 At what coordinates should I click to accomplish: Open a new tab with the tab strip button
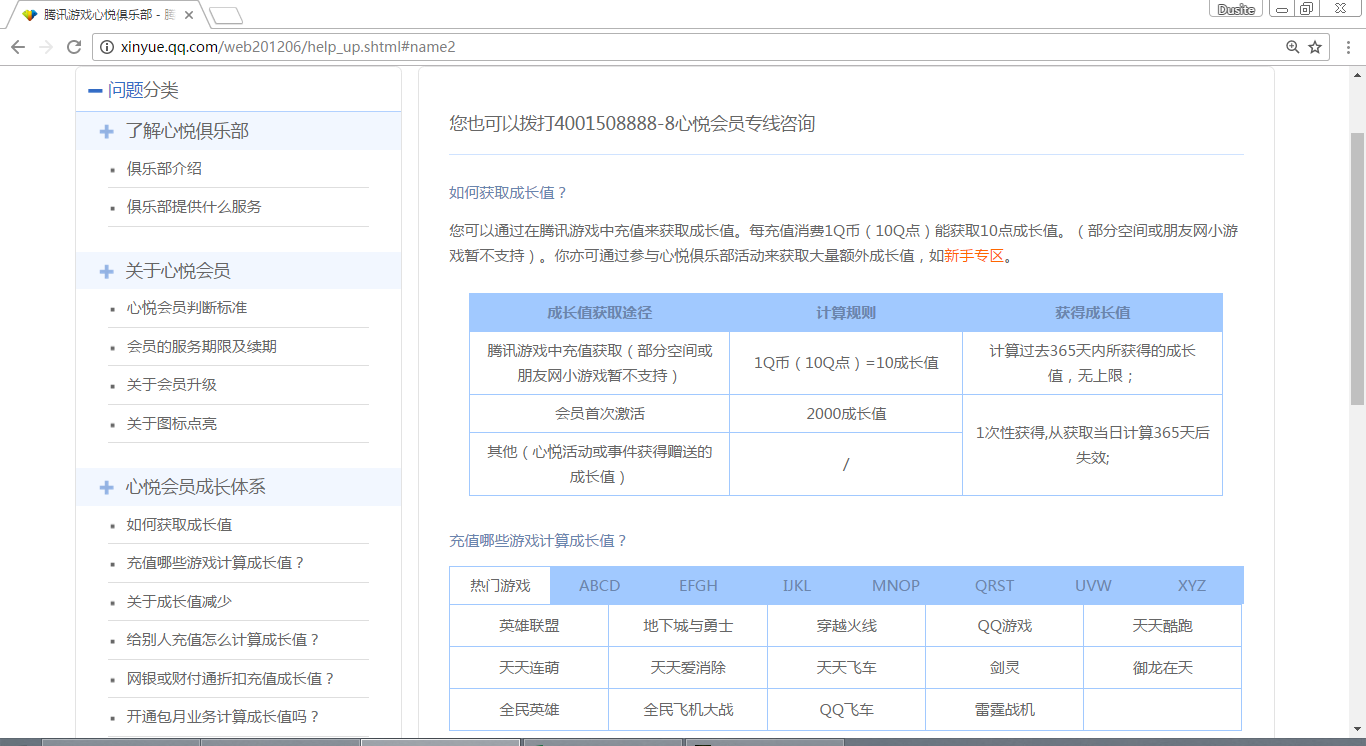click(226, 15)
